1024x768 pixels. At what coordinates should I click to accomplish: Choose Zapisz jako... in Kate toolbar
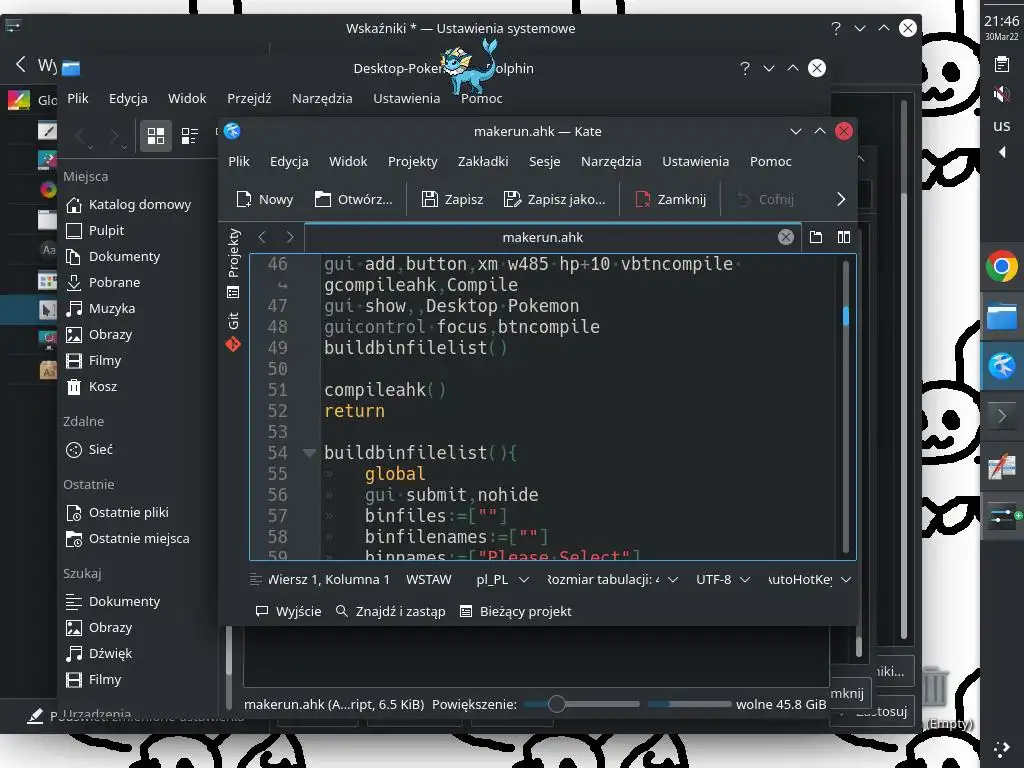pos(554,199)
